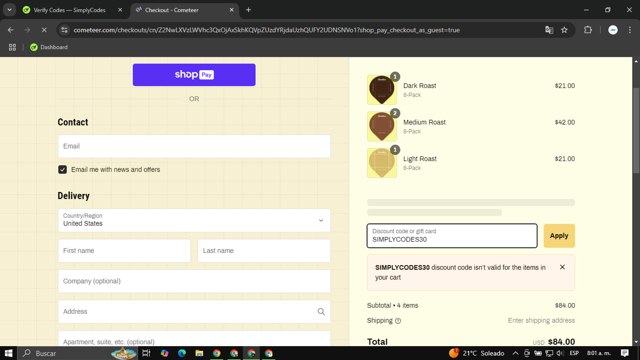Screen dimensions: 640x360
Task: Click the battery tray icon
Action: click(538, 353)
